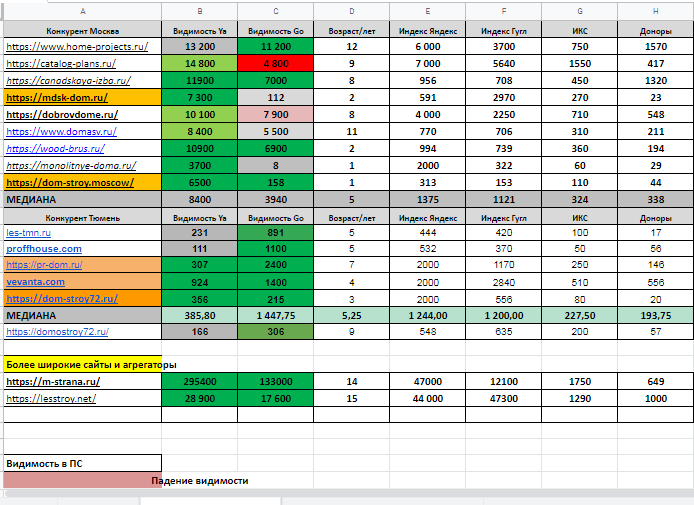
Task: Select the ИКС cell with value 1750
Action: [x=580, y=382]
